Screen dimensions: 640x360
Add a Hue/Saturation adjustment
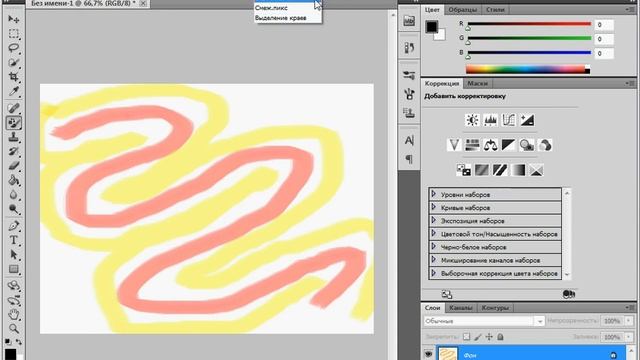click(x=472, y=145)
